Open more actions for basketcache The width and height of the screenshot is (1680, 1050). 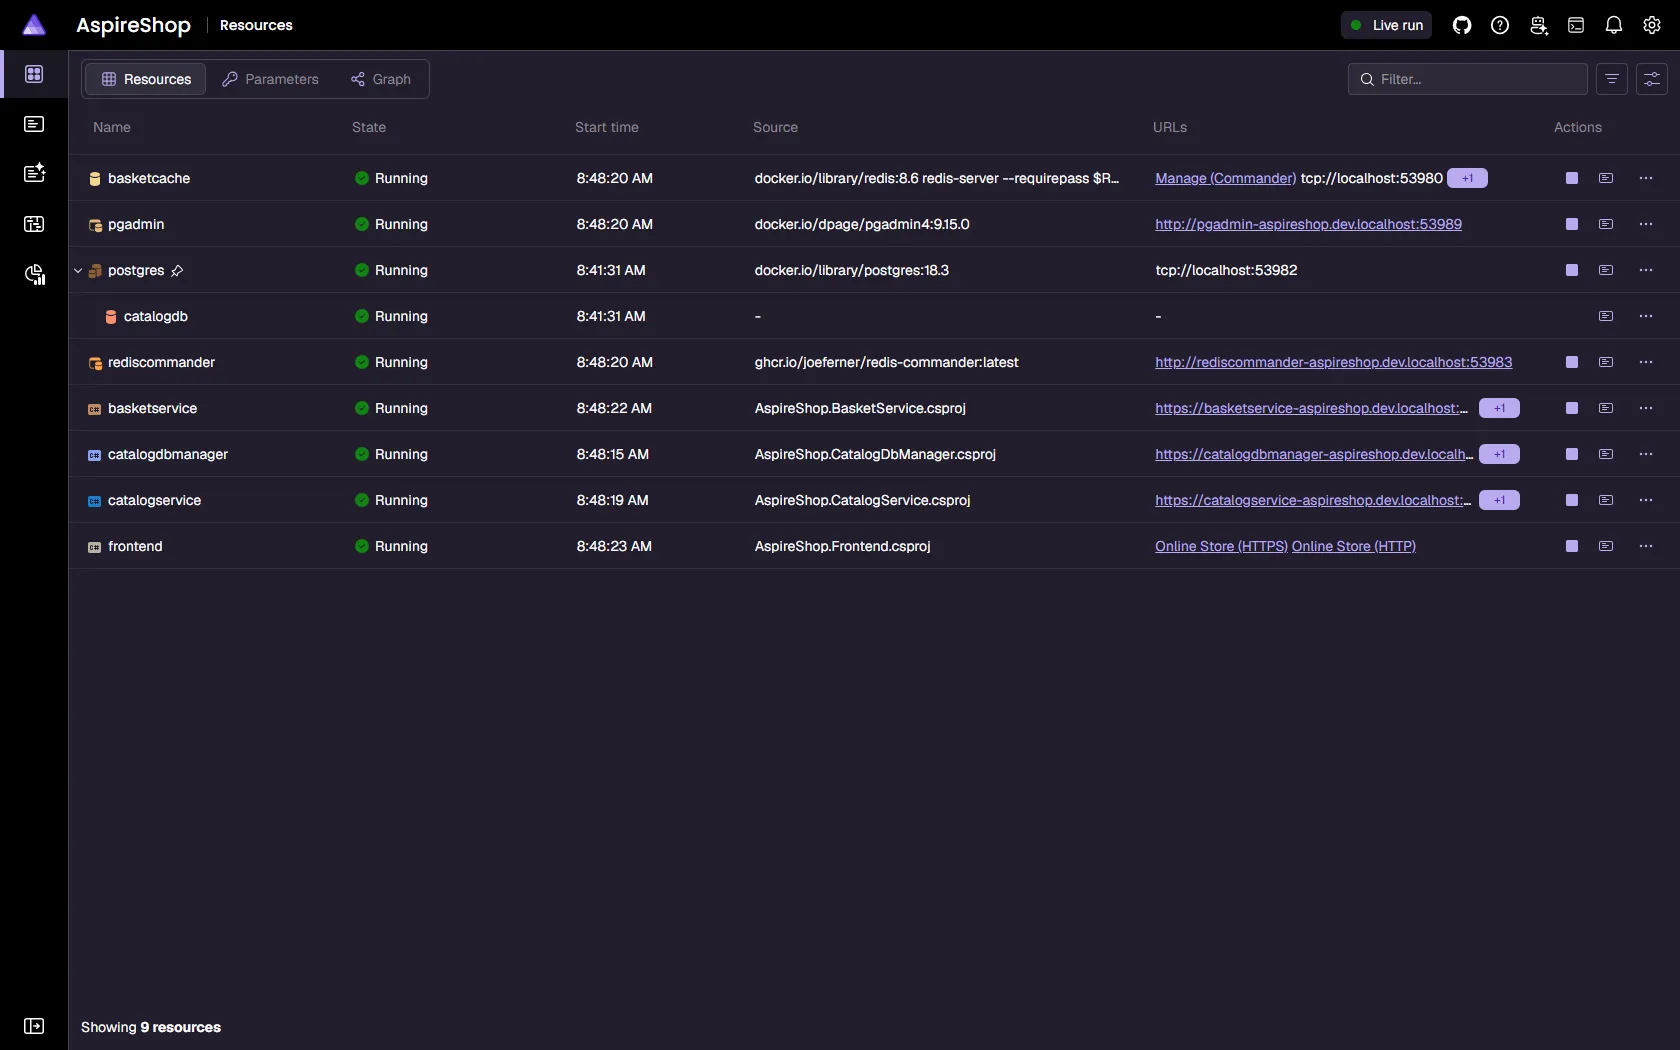pyautogui.click(x=1646, y=178)
